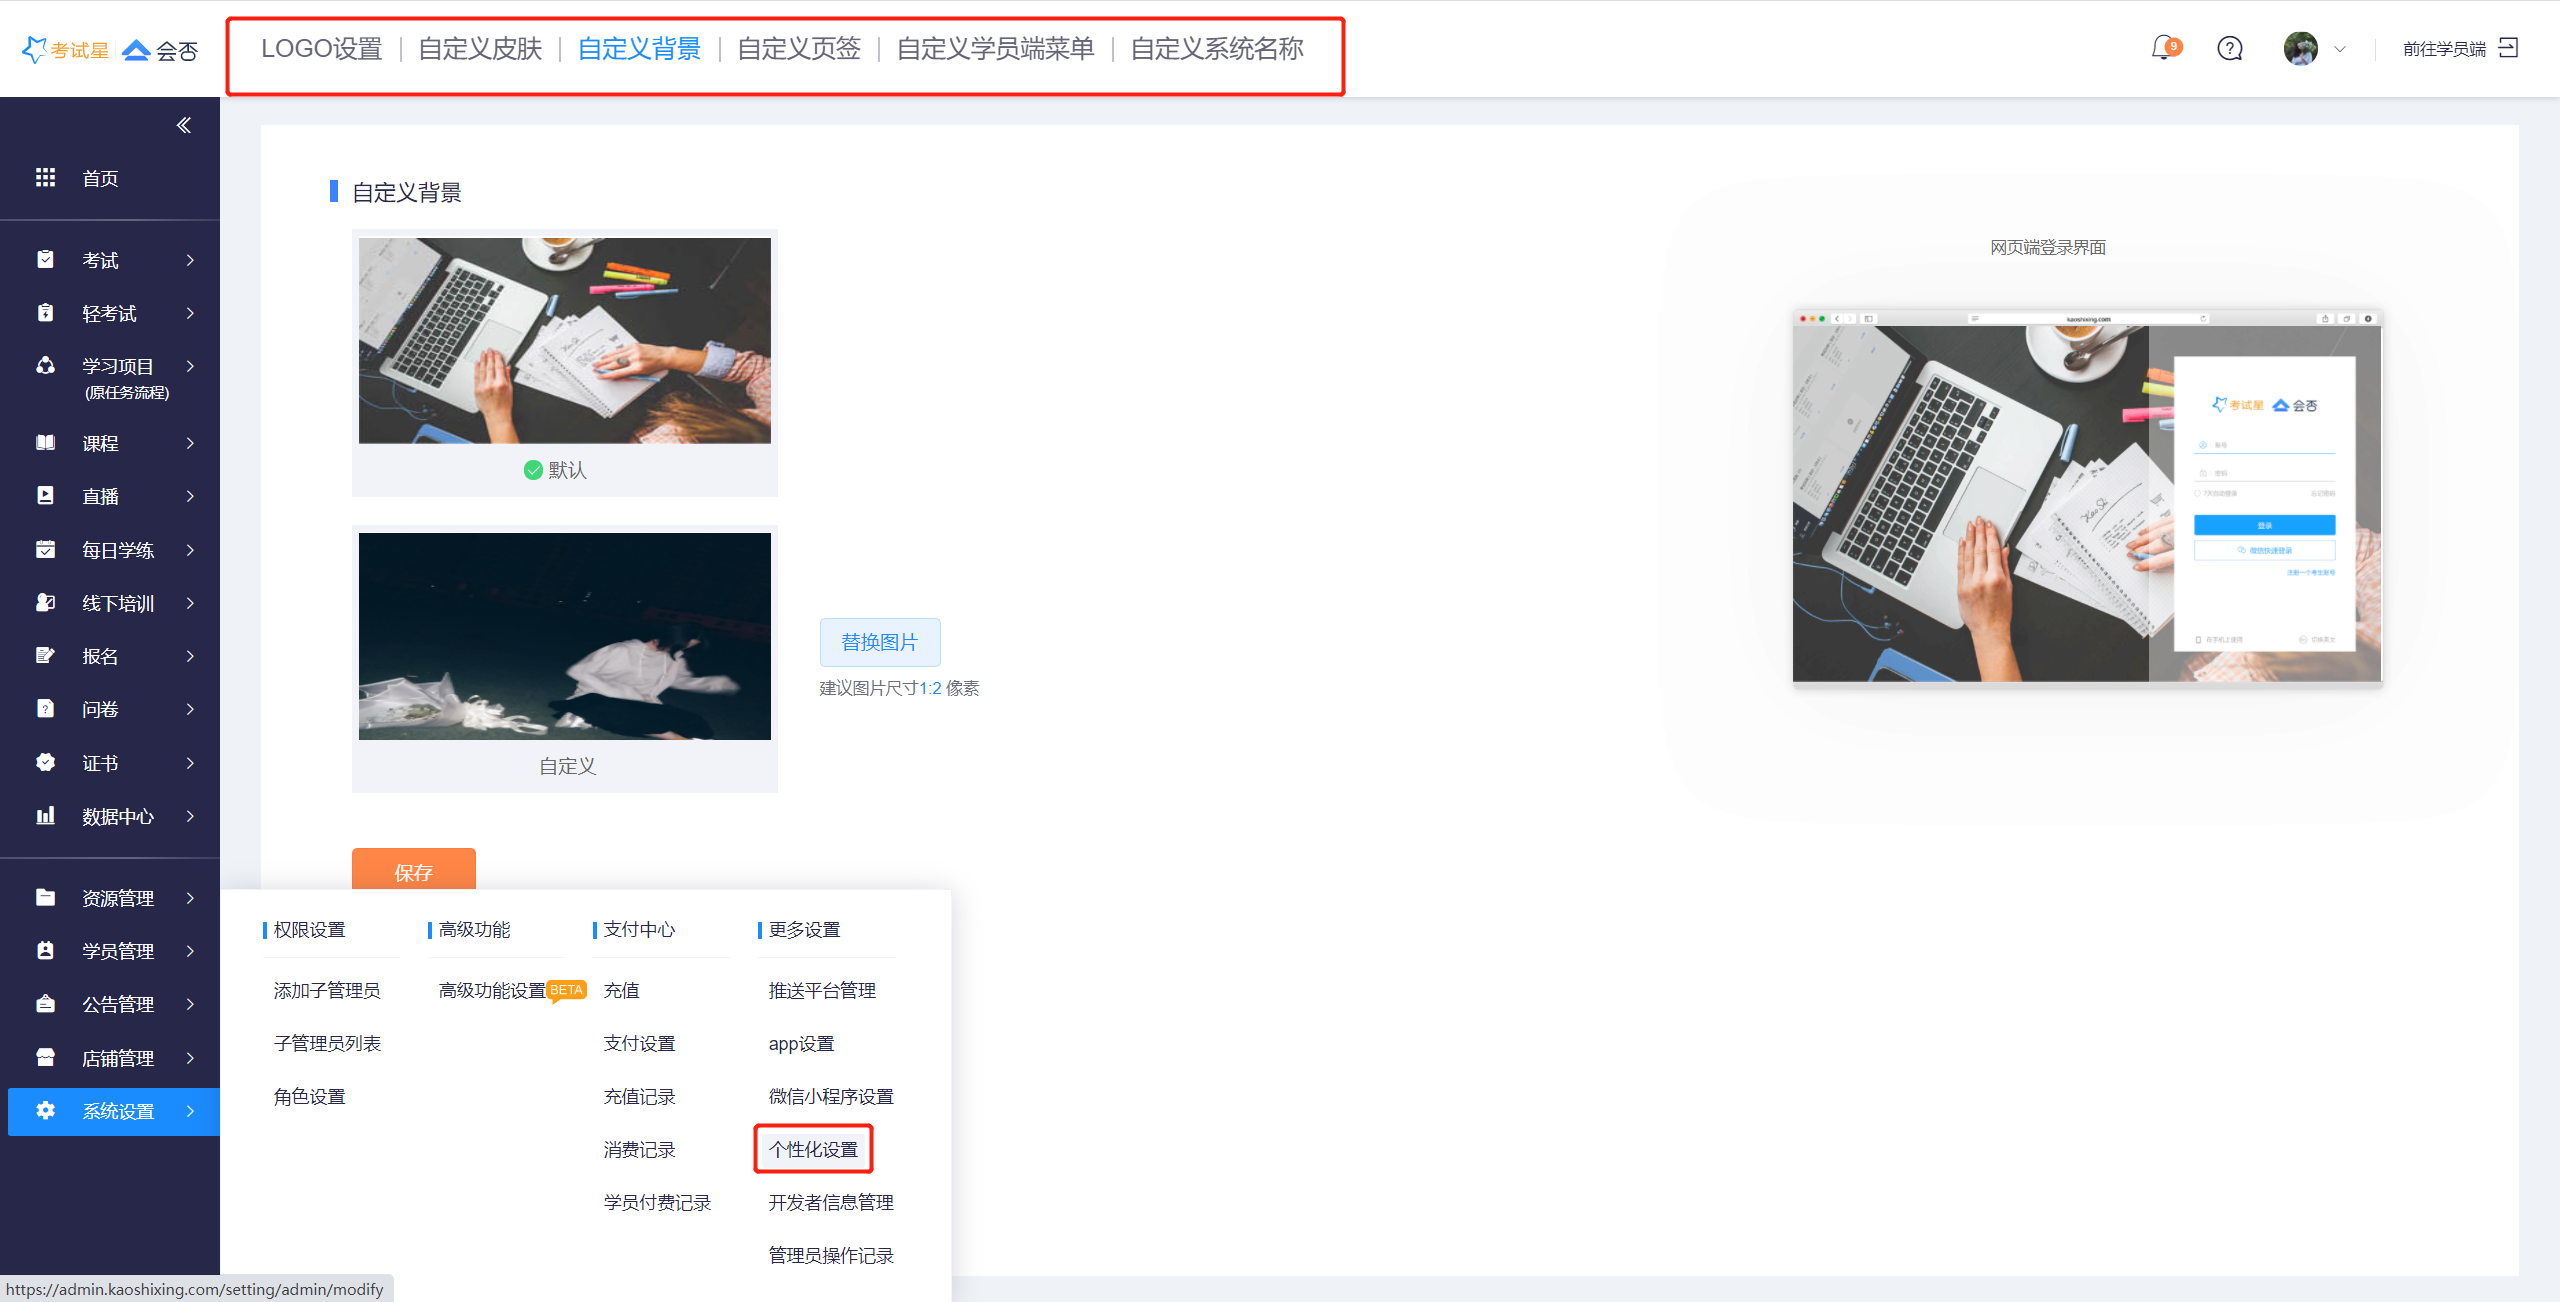Choose the dark custom background thumbnail

(564, 636)
